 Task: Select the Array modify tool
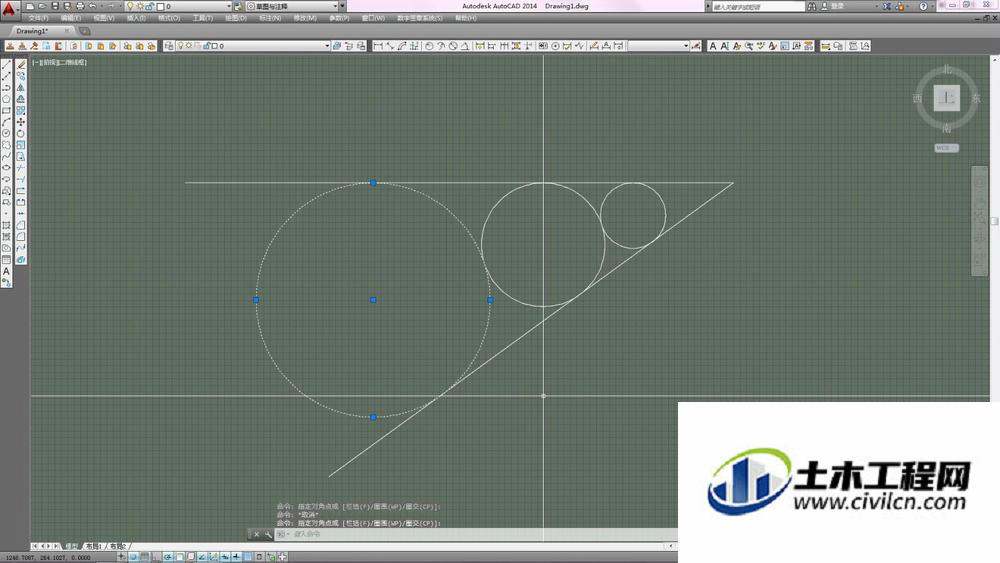[x=21, y=110]
